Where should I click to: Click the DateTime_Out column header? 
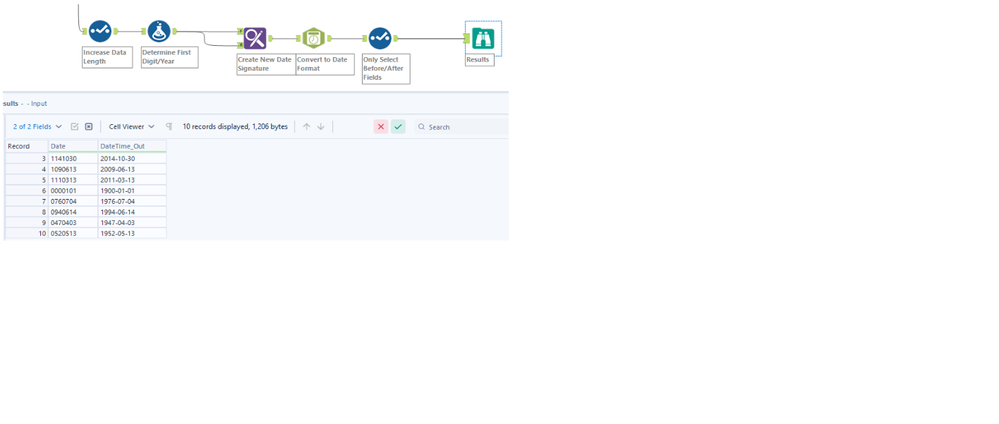(133, 146)
